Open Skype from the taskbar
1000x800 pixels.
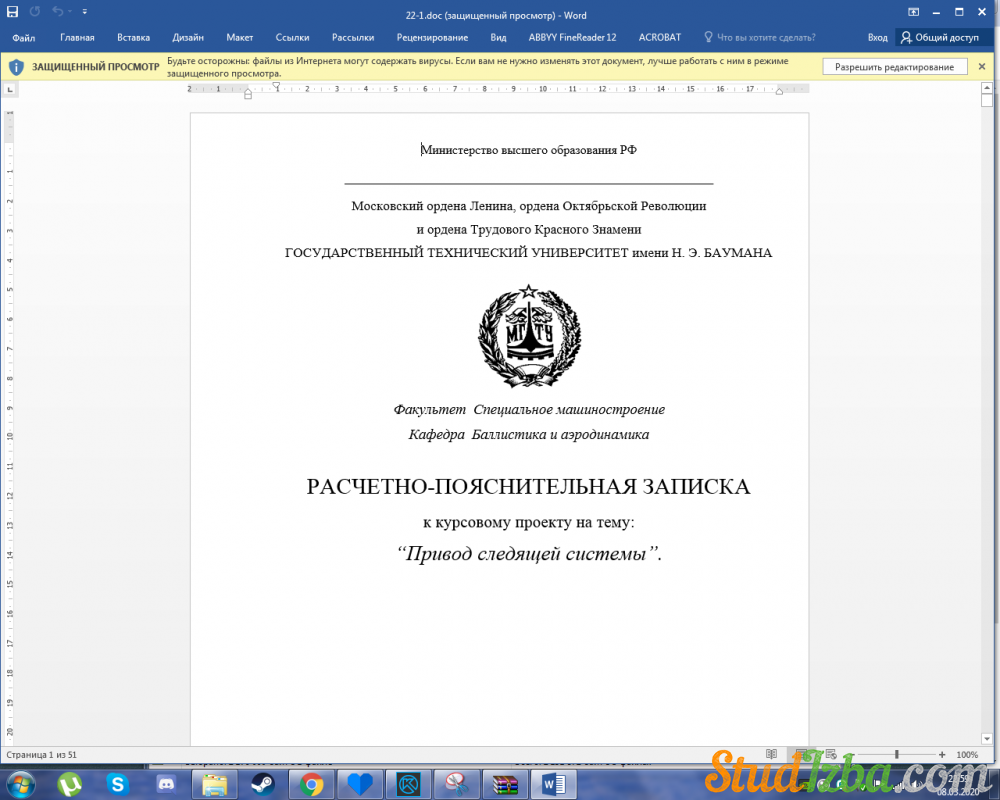pyautogui.click(x=117, y=784)
